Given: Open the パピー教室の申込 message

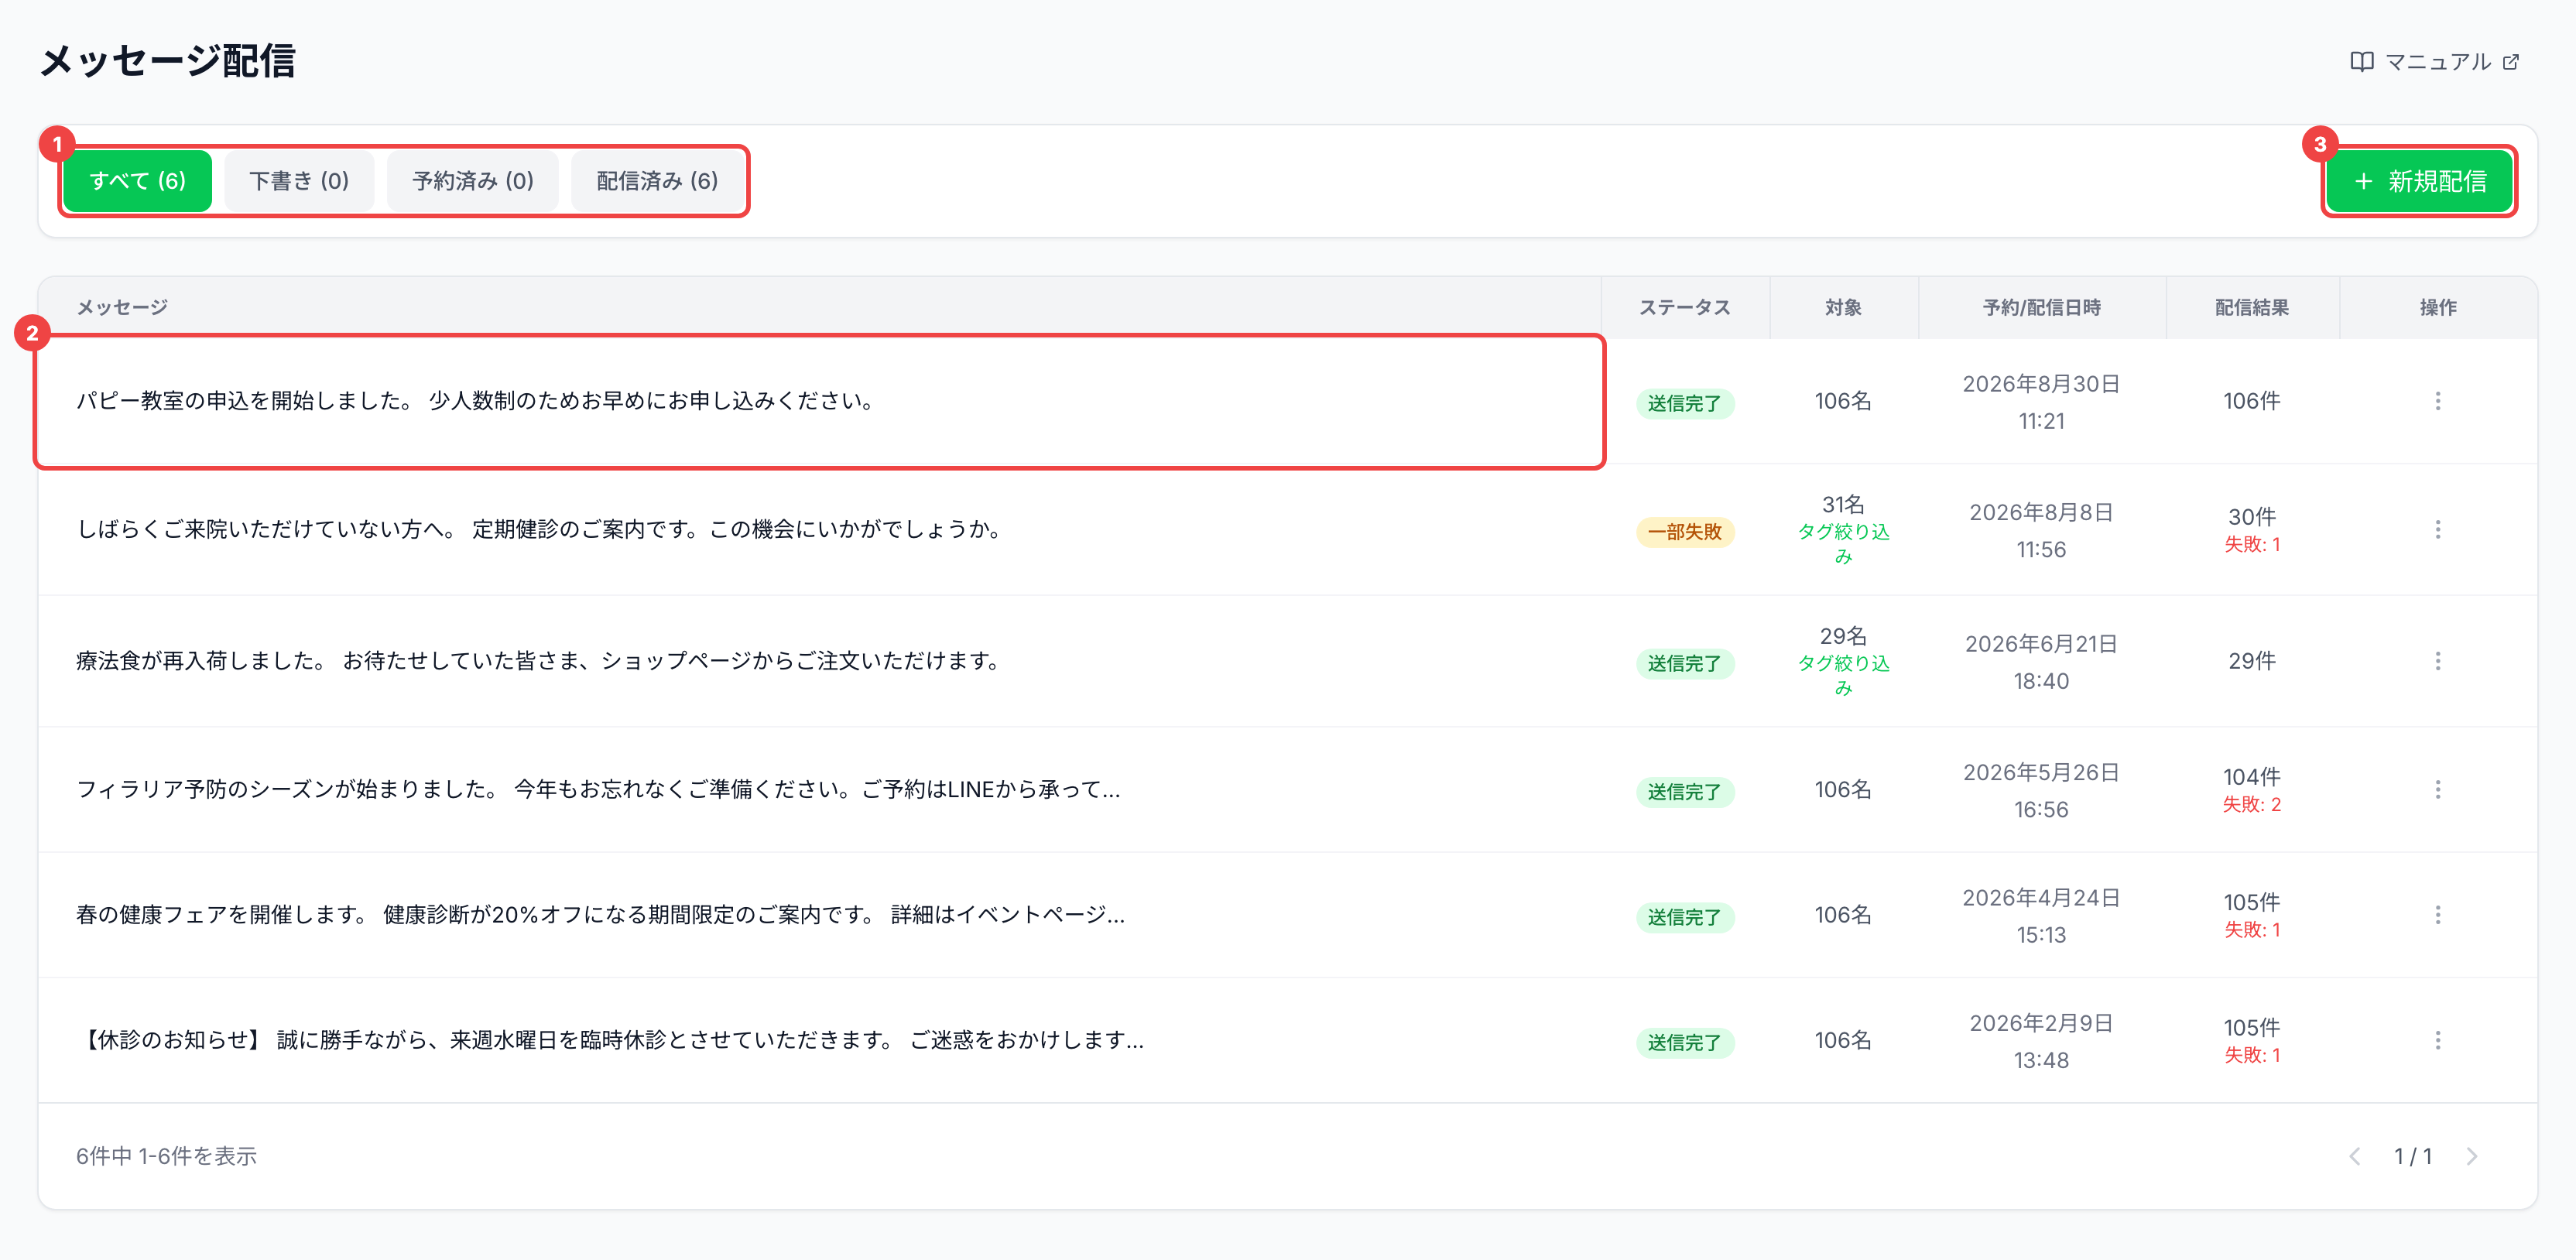Looking at the screenshot, I should (x=476, y=401).
